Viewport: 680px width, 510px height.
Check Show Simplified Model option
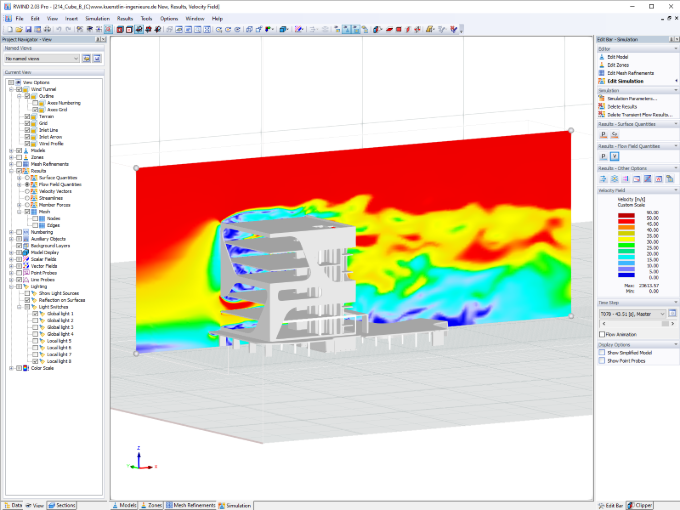[x=602, y=353]
